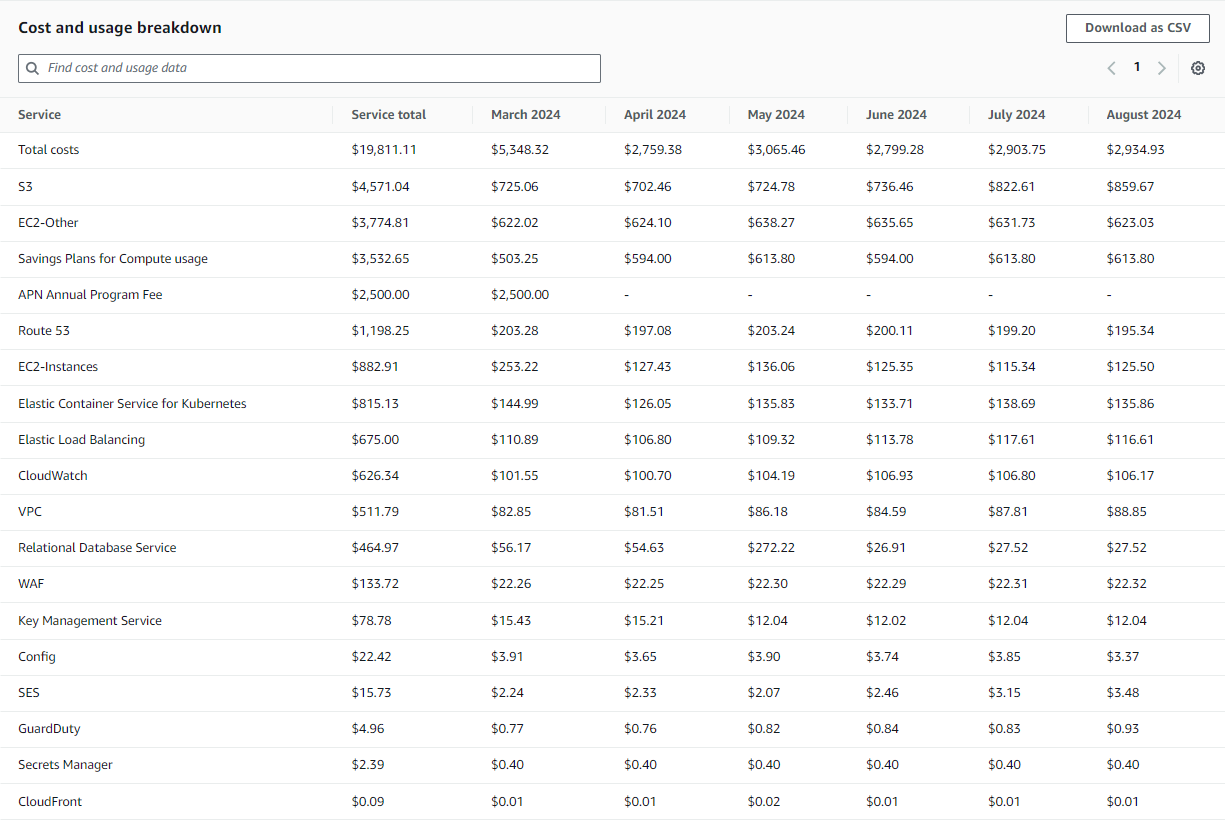The image size is (1225, 822).
Task: Open the Total costs breakdown link
Action: point(48,149)
